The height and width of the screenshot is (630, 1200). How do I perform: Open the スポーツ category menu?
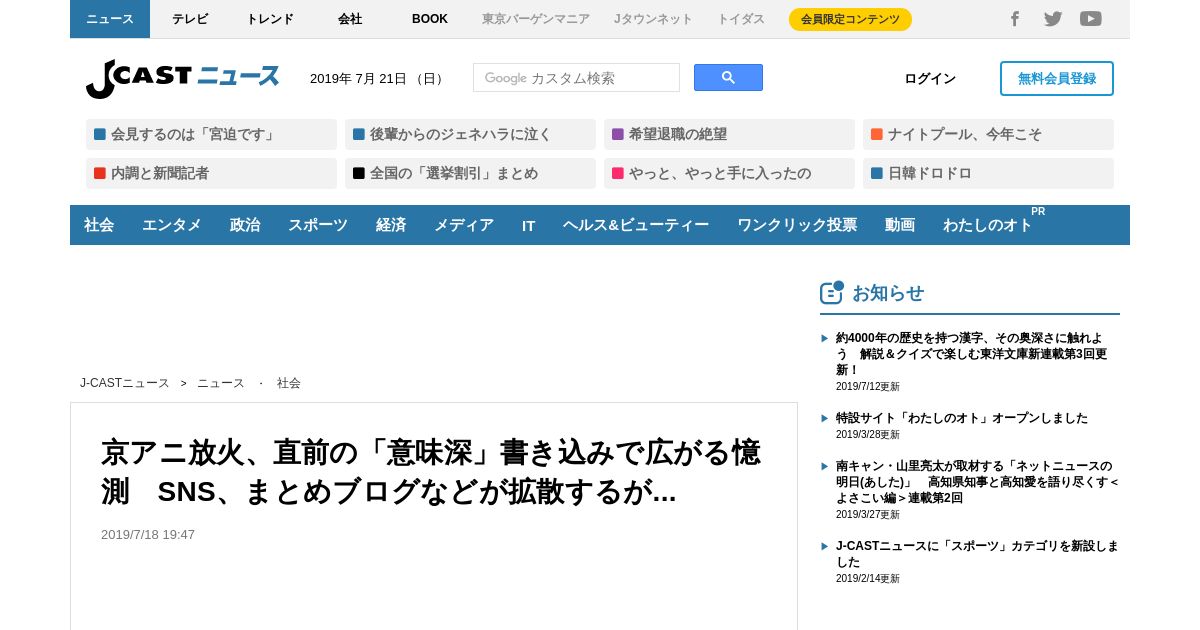318,225
